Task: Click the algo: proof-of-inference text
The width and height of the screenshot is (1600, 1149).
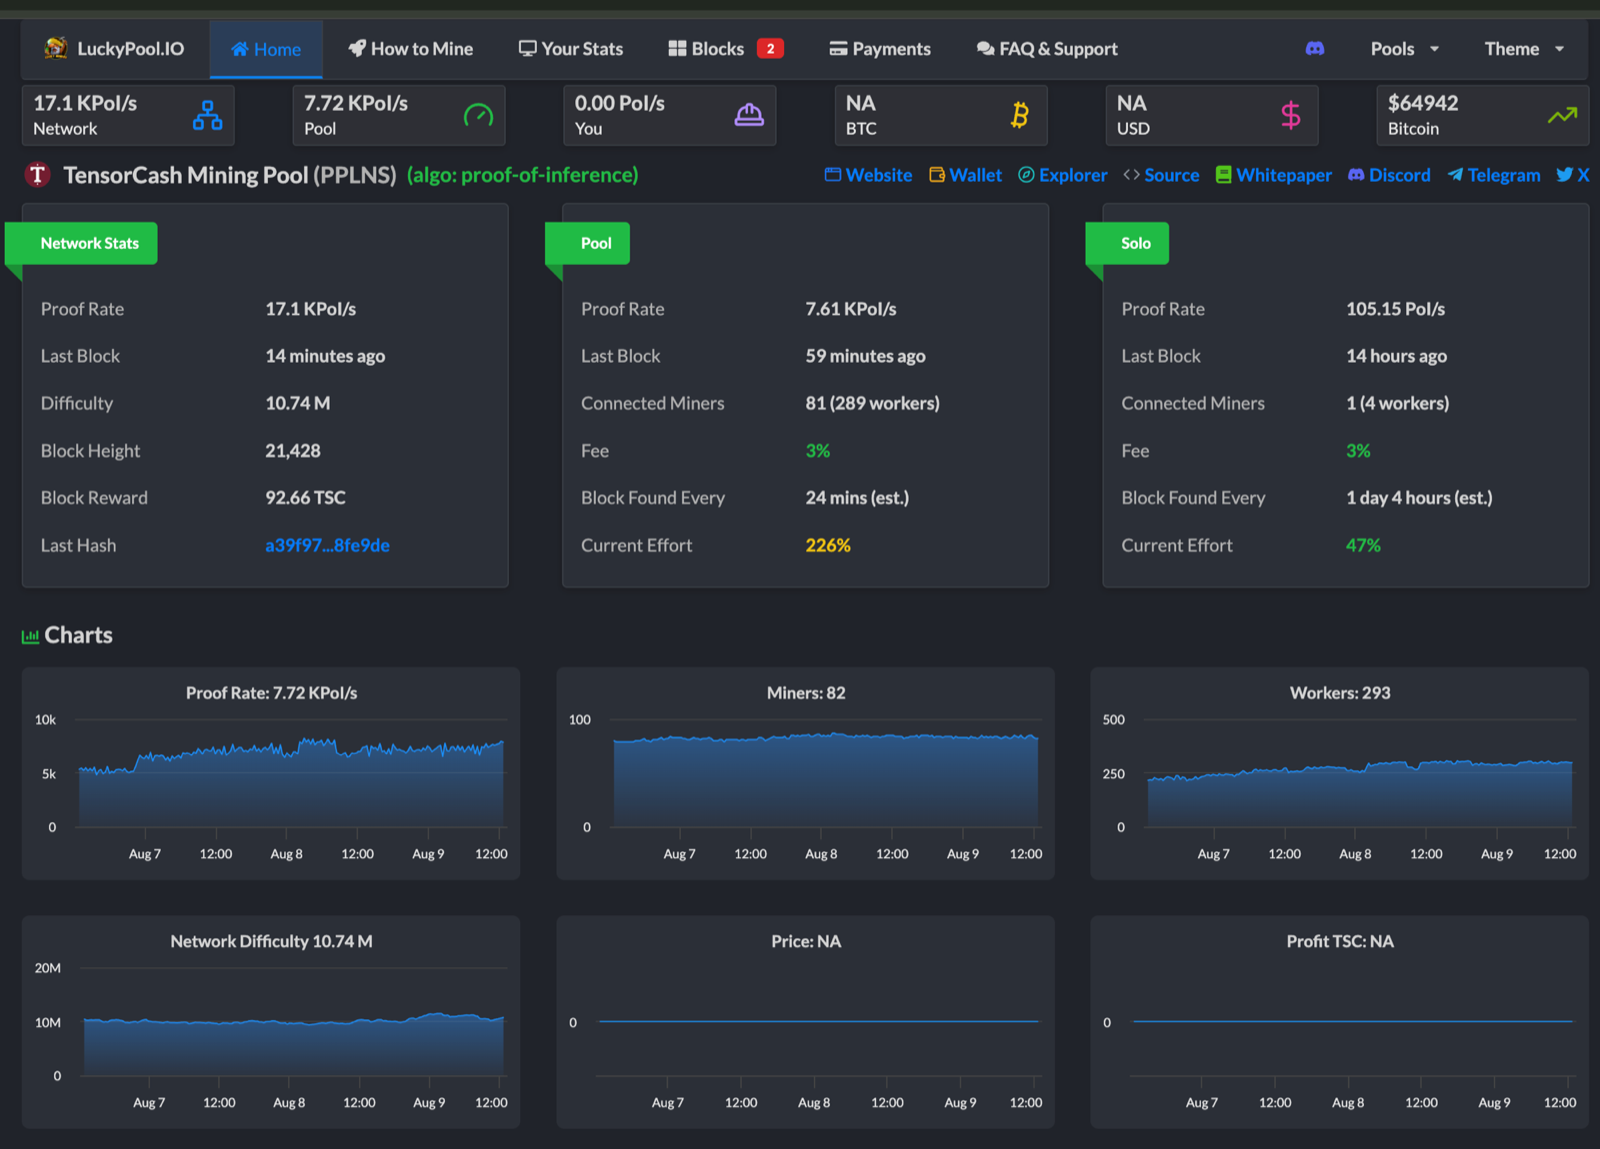Action: 522,175
